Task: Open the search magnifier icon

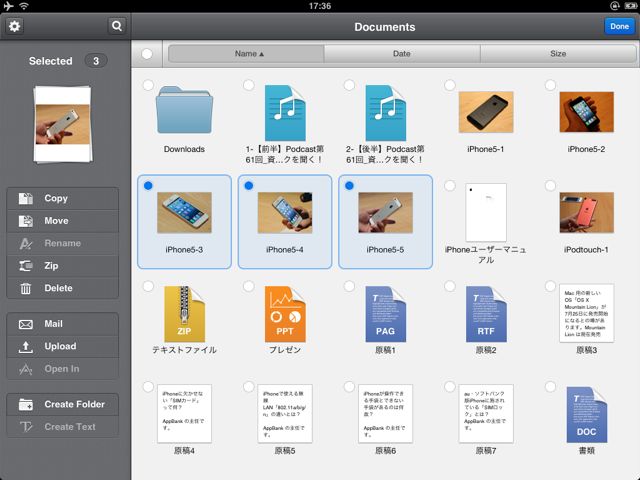Action: pos(117,26)
